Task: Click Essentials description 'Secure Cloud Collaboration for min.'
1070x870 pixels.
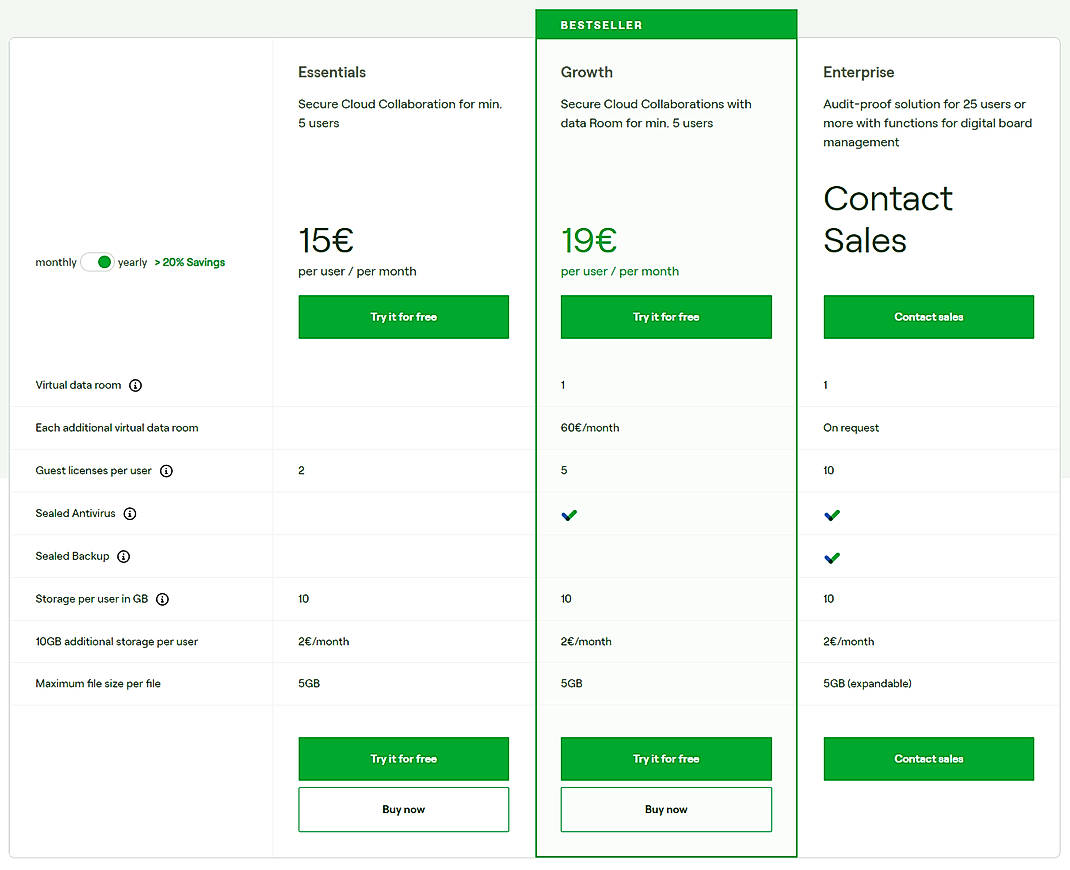Action: pyautogui.click(x=400, y=104)
